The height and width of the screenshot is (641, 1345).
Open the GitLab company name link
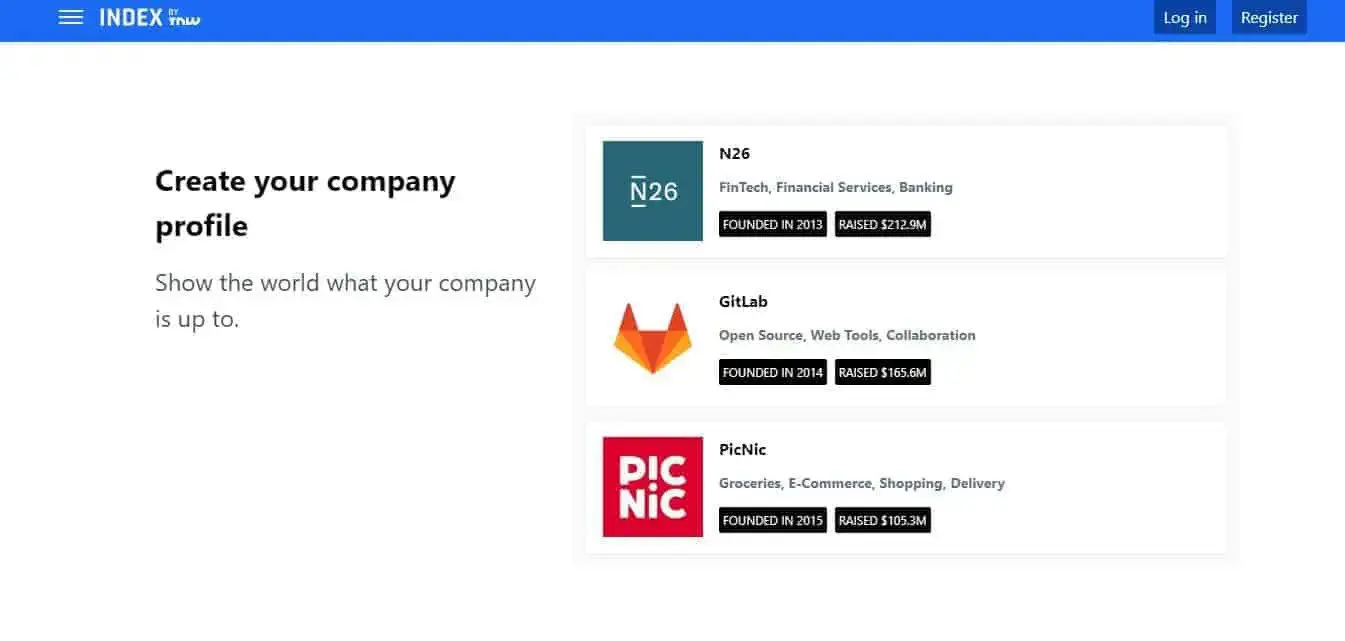point(743,302)
